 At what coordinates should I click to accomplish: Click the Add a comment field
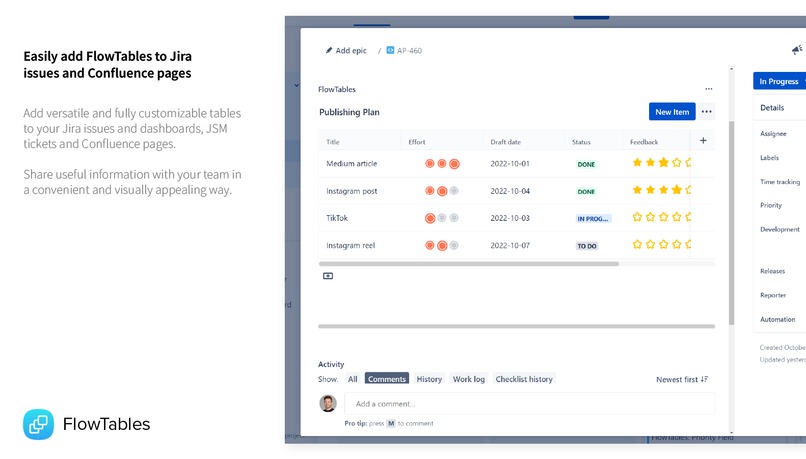pos(529,403)
